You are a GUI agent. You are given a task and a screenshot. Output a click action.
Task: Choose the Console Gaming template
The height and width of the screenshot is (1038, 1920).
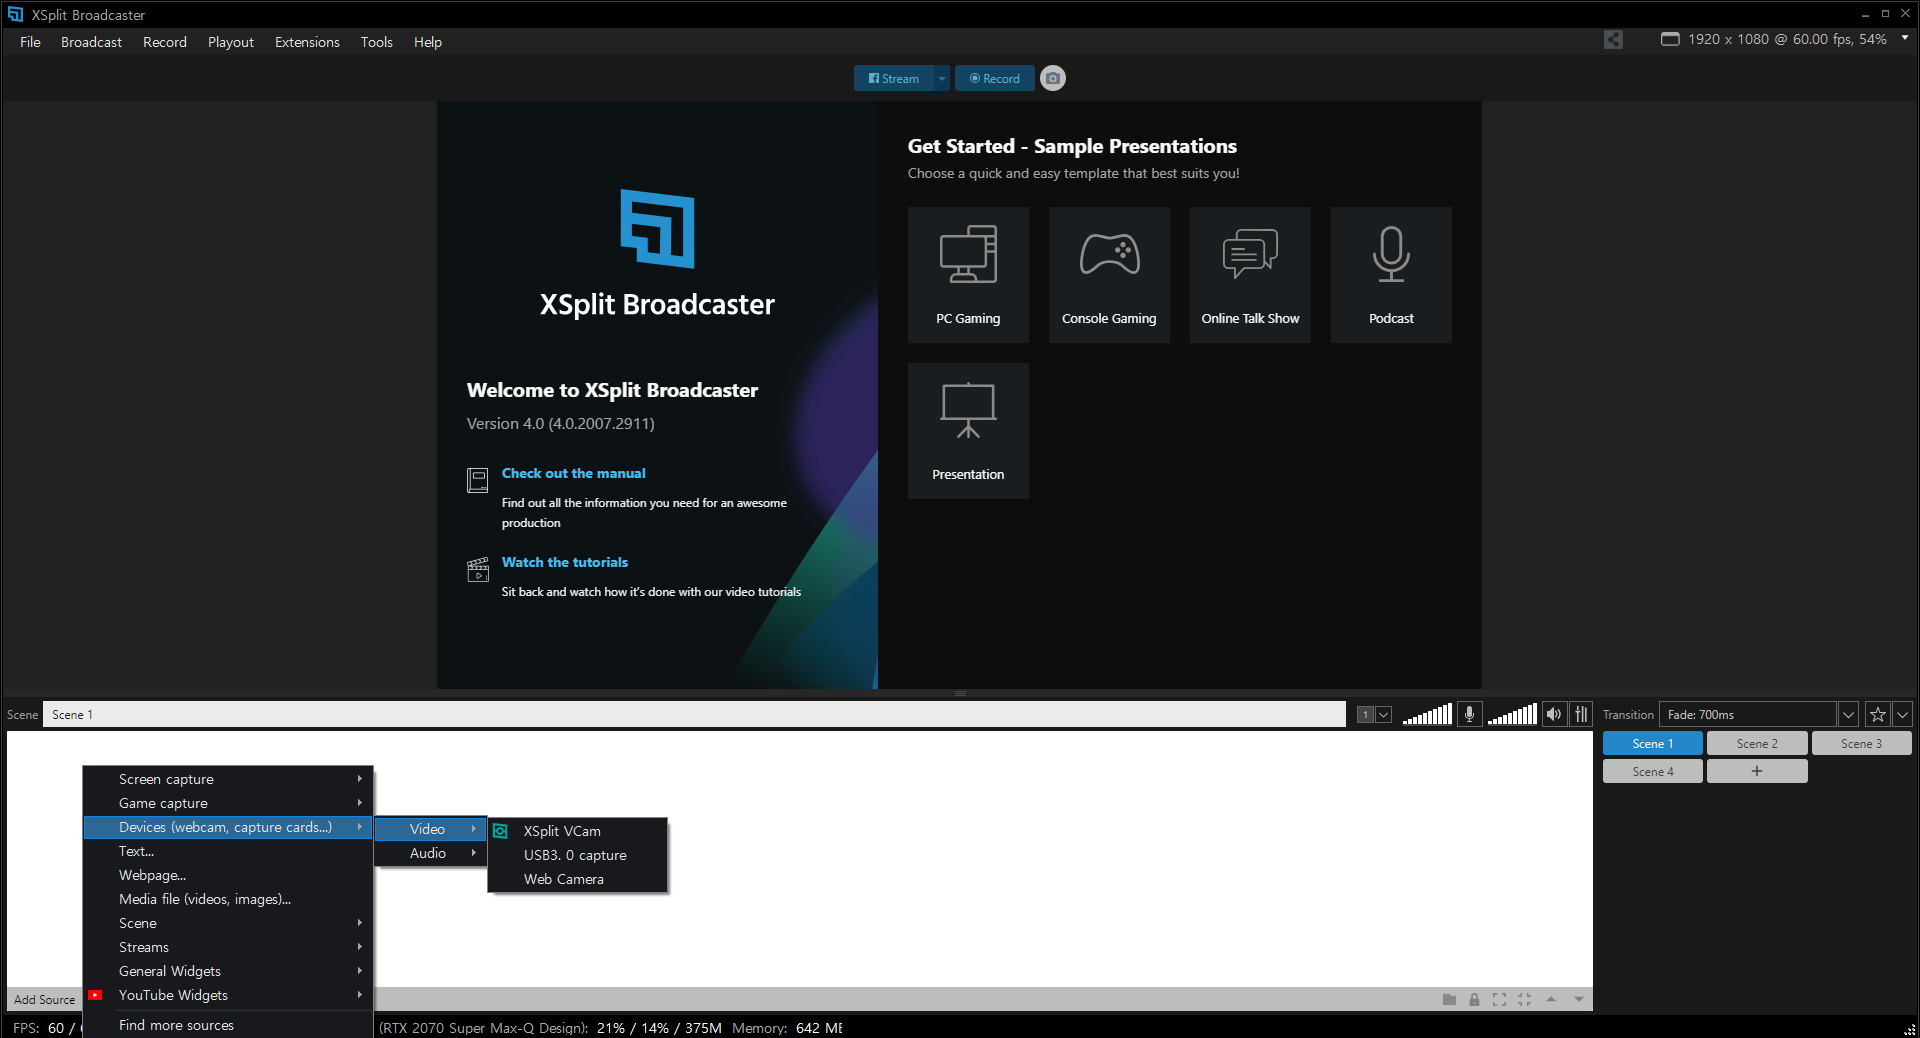click(1109, 275)
